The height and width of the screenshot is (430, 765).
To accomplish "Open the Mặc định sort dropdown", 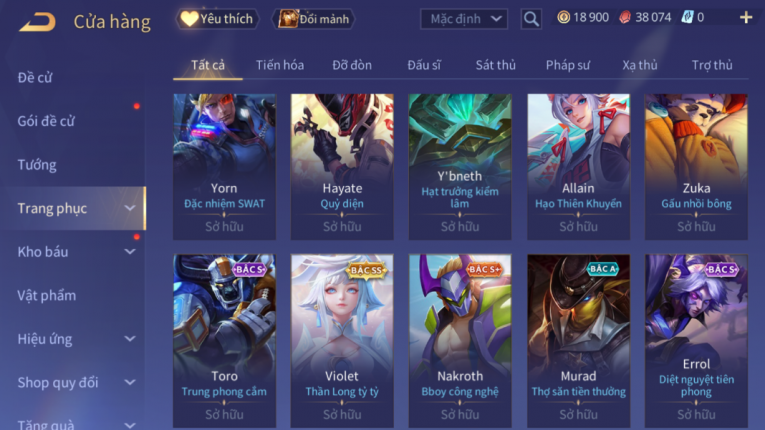I will click(463, 19).
